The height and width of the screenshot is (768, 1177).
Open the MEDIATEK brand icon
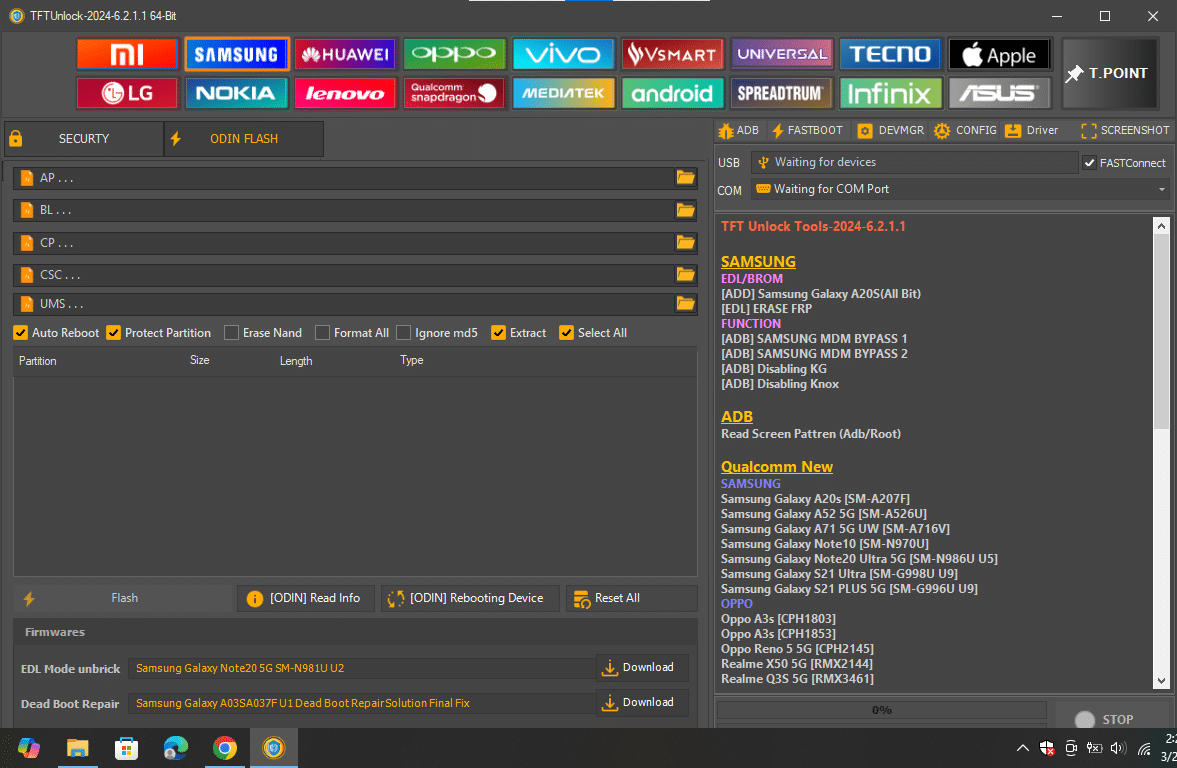click(x=563, y=93)
